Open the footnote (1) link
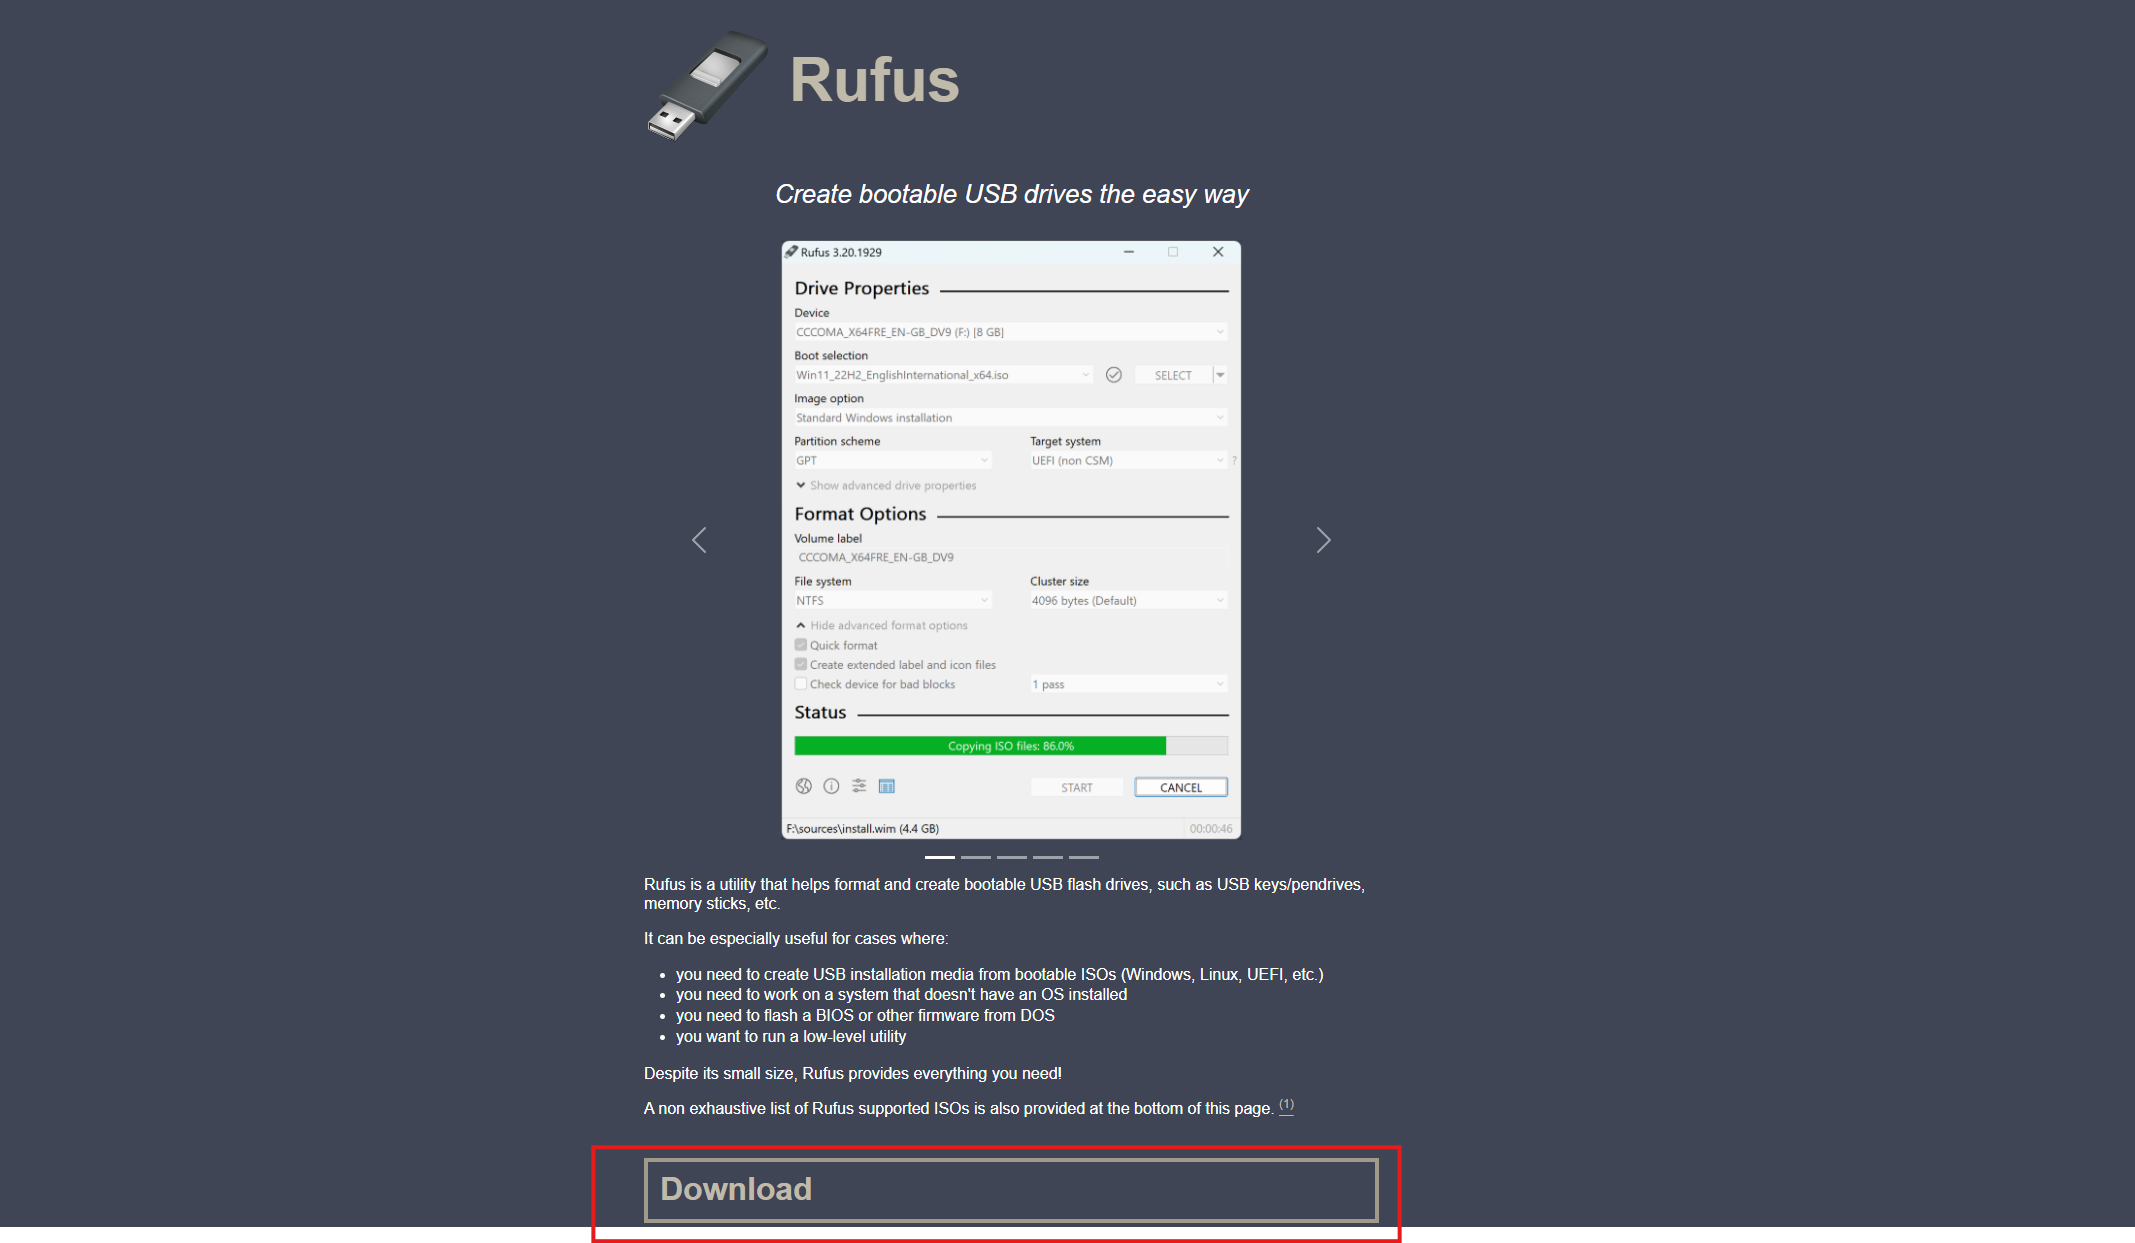Image resolution: width=2135 pixels, height=1243 pixels. (x=1286, y=1105)
